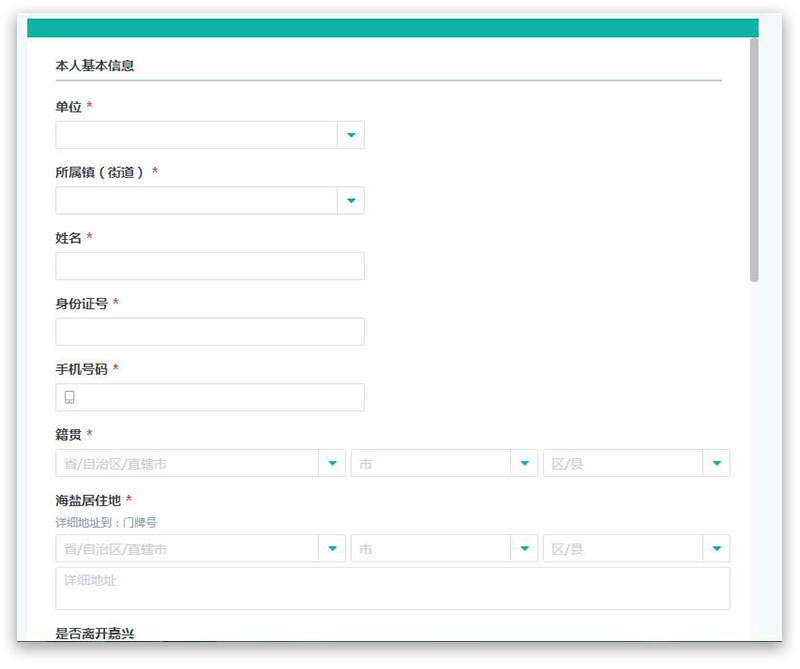The height and width of the screenshot is (669, 800).
Task: Click the 所属镇（街道） selection box
Action: tap(196, 201)
